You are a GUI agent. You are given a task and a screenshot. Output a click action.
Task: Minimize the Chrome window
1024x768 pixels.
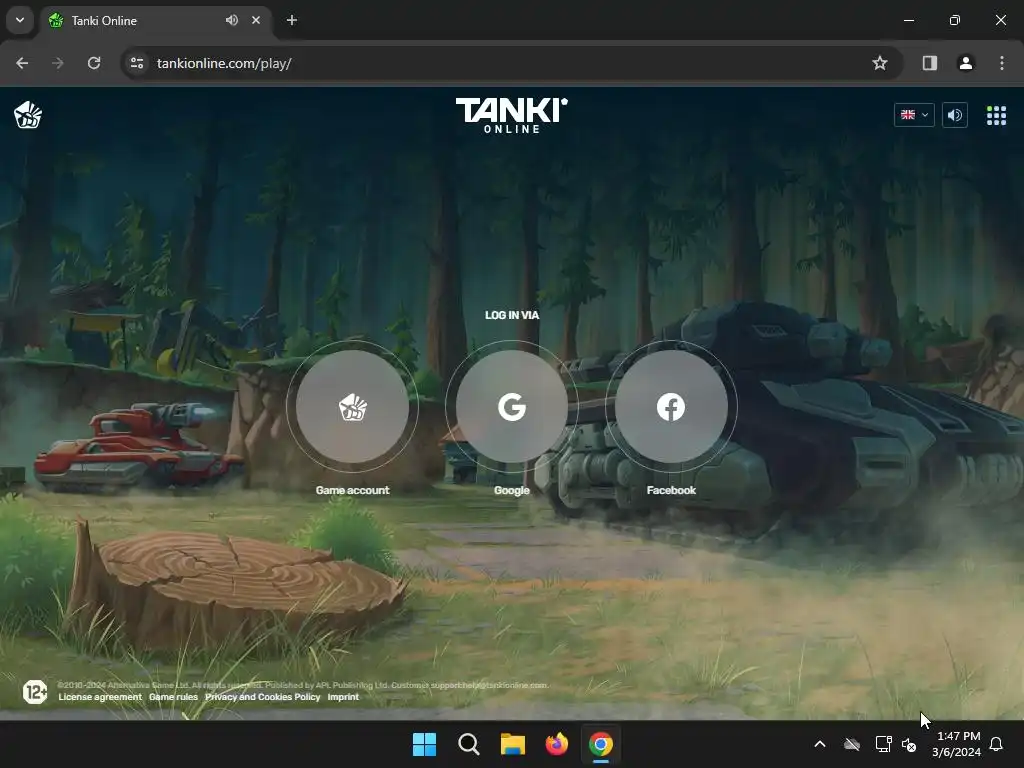pos(908,20)
